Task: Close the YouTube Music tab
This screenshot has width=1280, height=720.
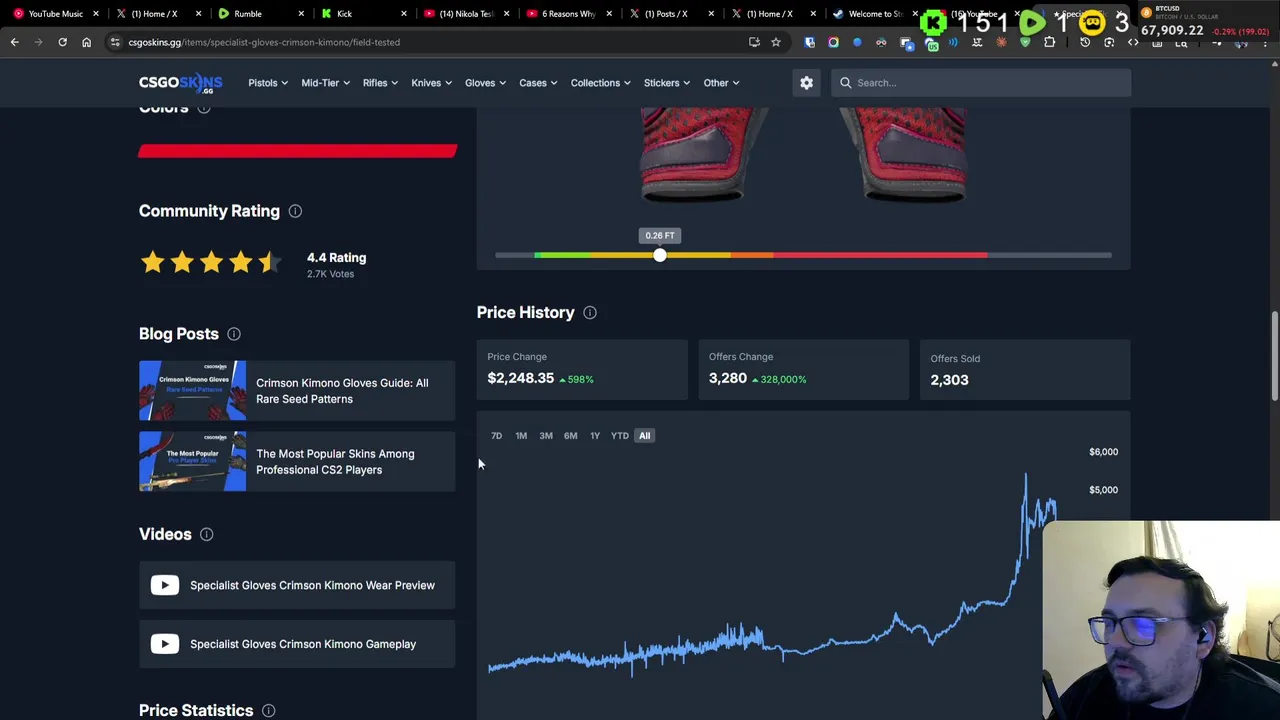Action: [96, 14]
